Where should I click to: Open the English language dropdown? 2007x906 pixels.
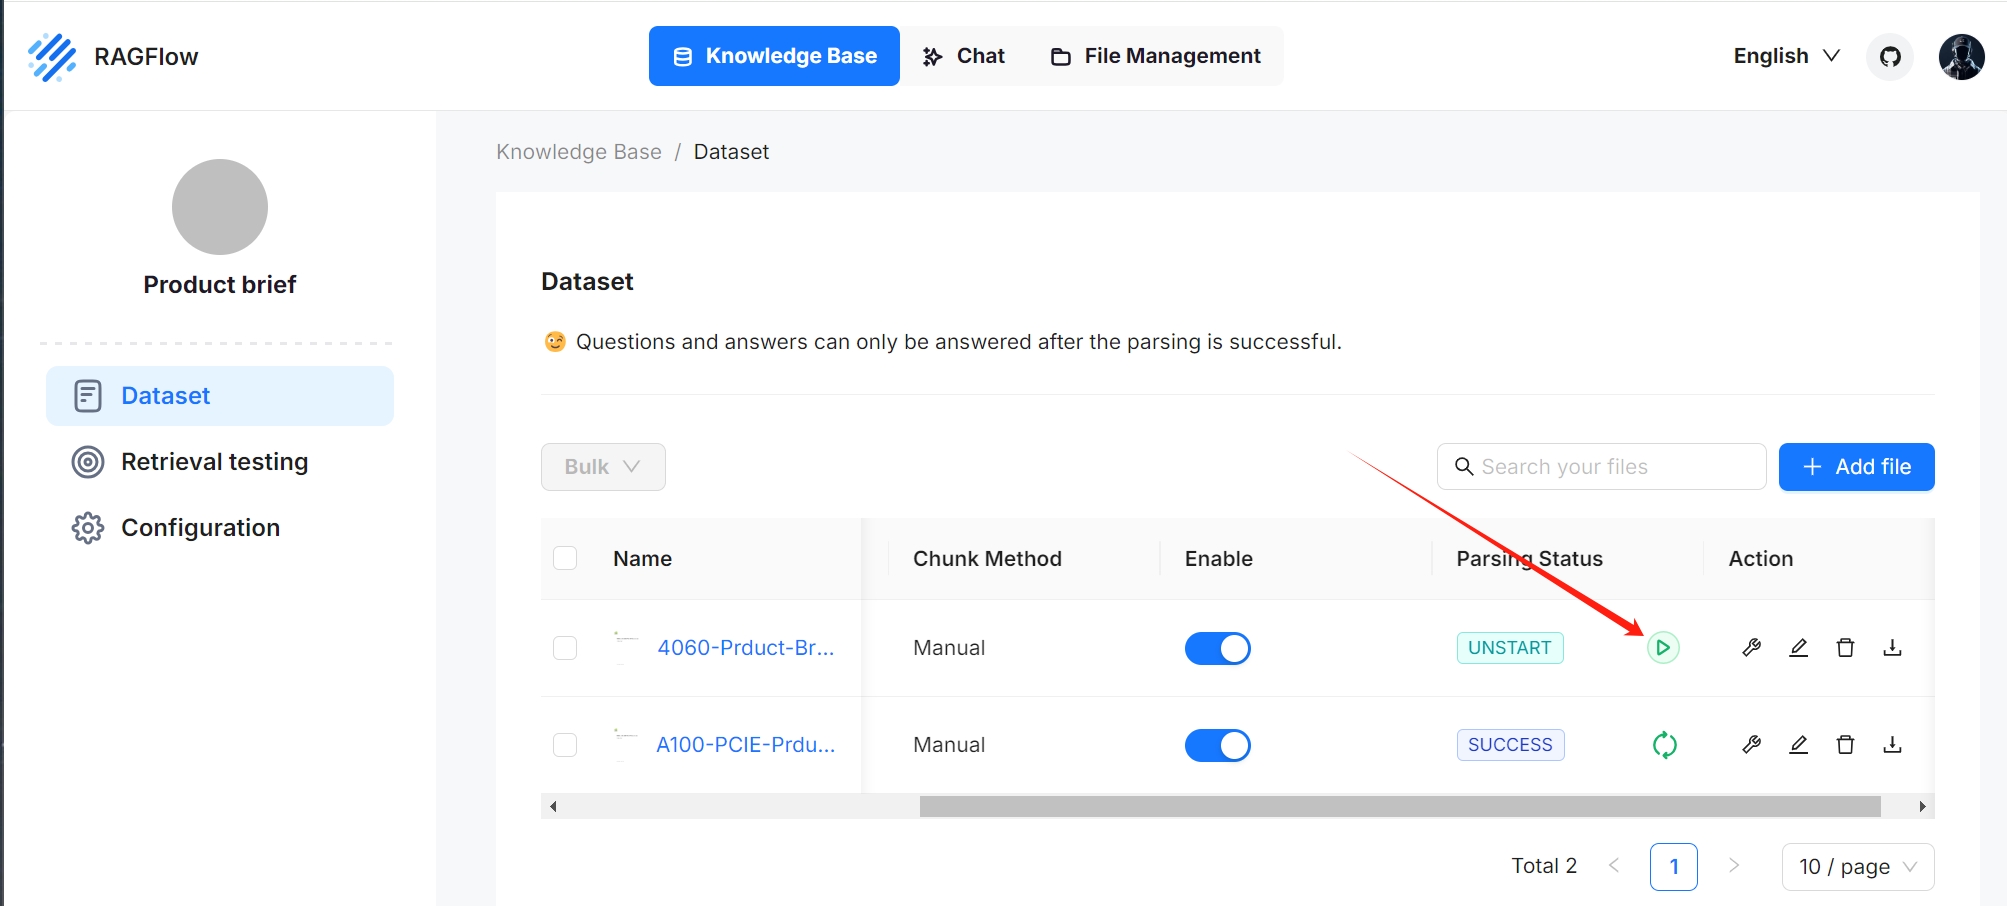pyautogui.click(x=1786, y=56)
